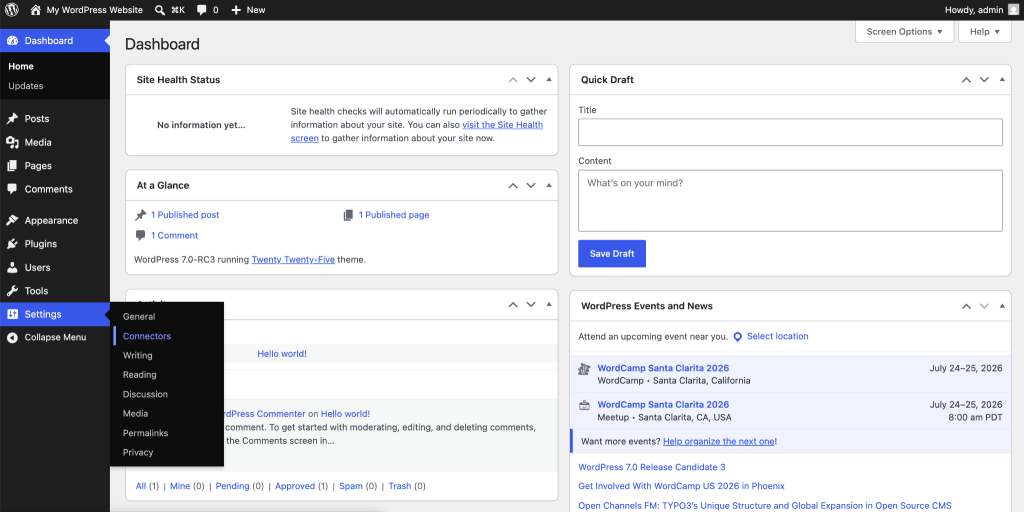
Task: Click the Collapse Menu arrow icon
Action: click(x=12, y=338)
